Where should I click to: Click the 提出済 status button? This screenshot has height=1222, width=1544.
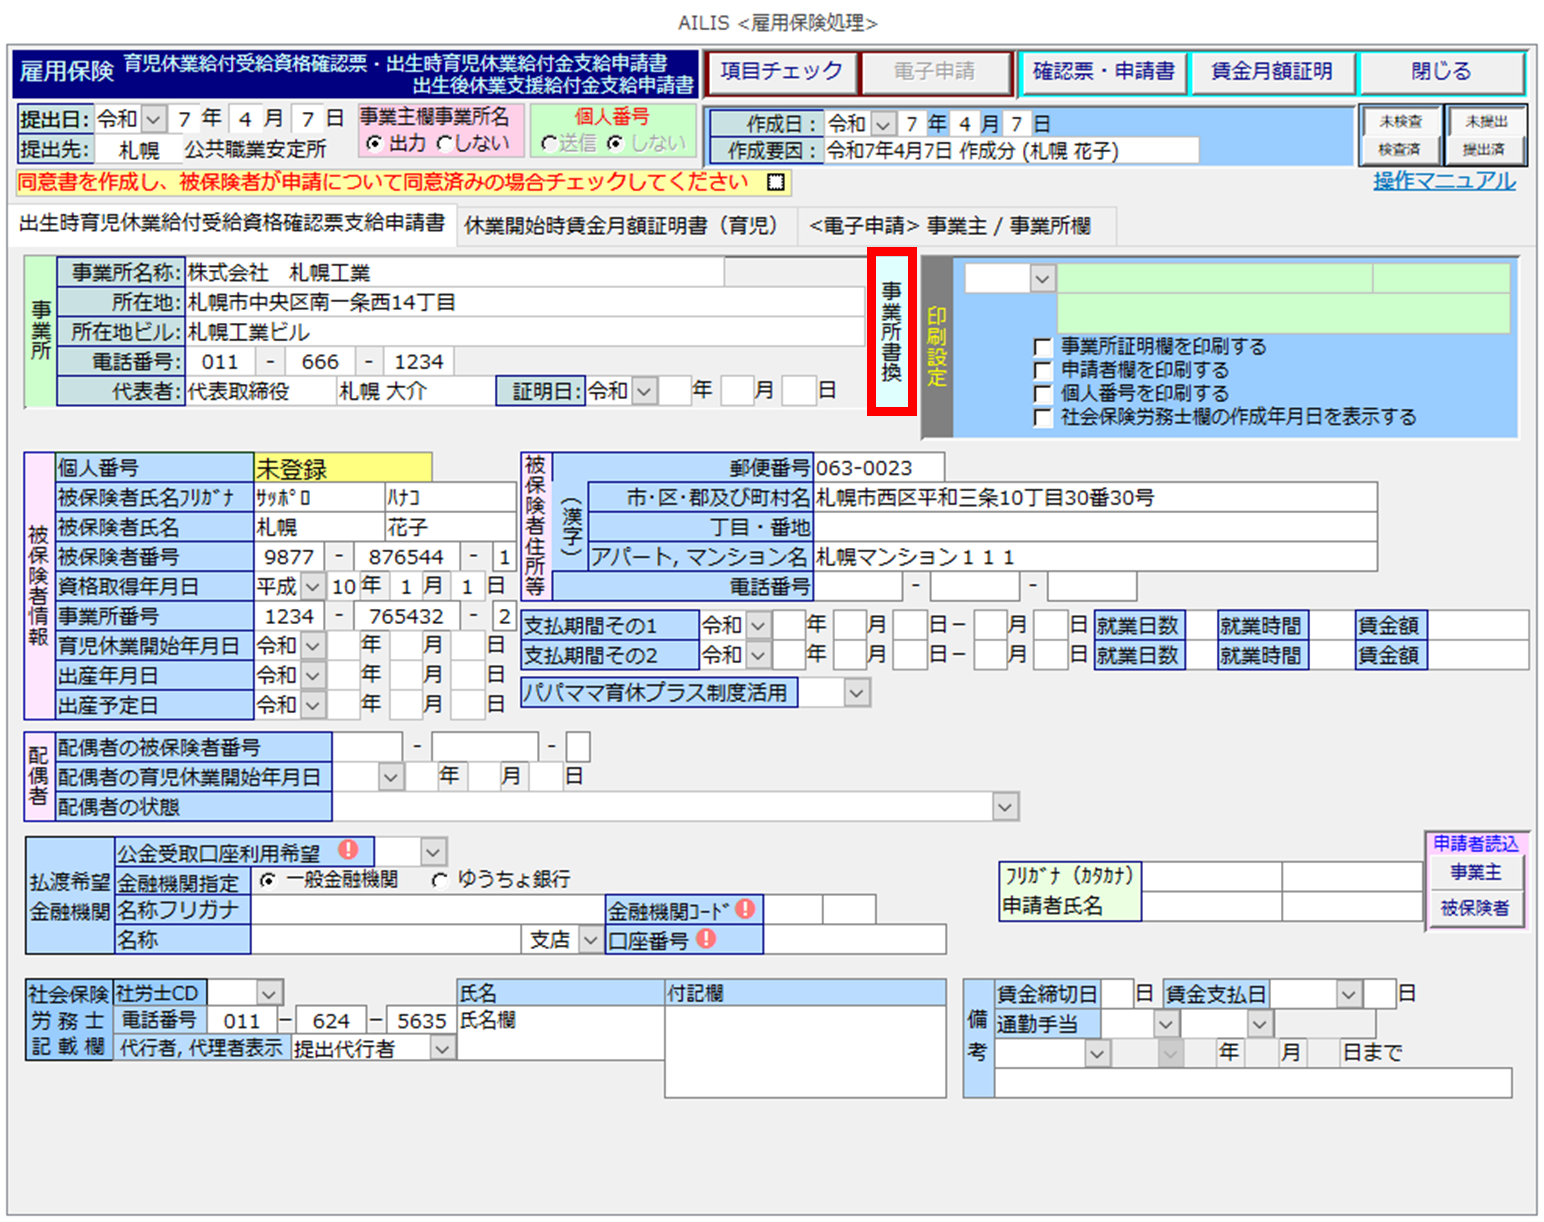(x=1484, y=149)
